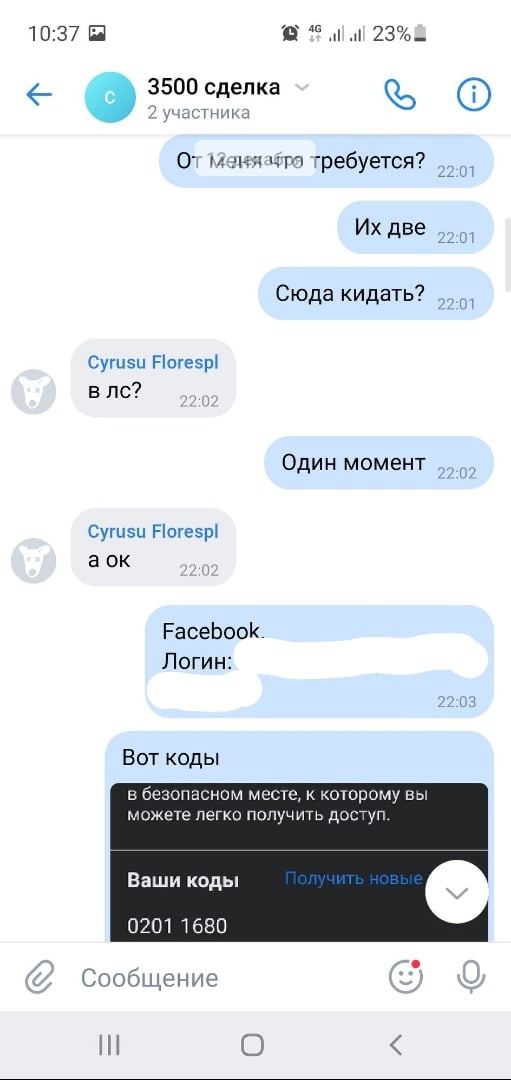The height and width of the screenshot is (1080, 511).
Task: Tap the "2 участника" subtitle
Action: [198, 112]
